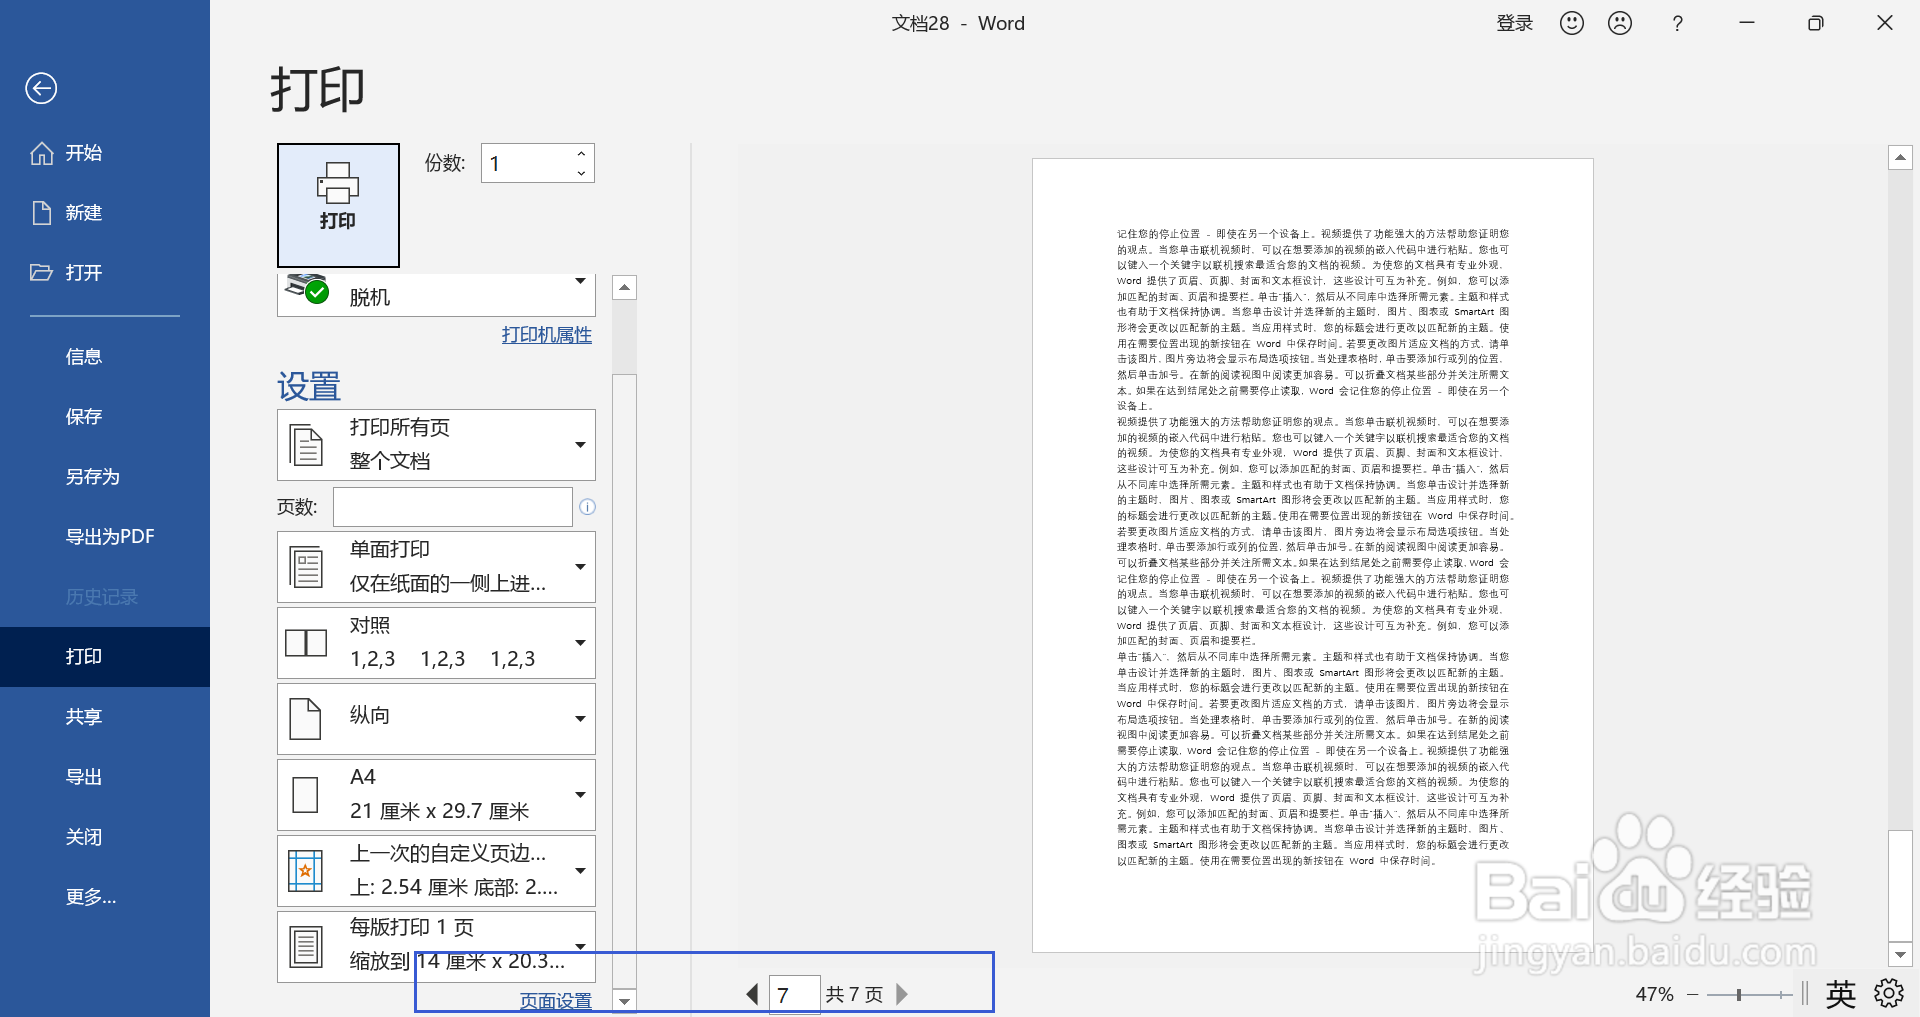The width and height of the screenshot is (1920, 1017).
Task: Choose 打开 in the sidebar
Action: point(67,273)
